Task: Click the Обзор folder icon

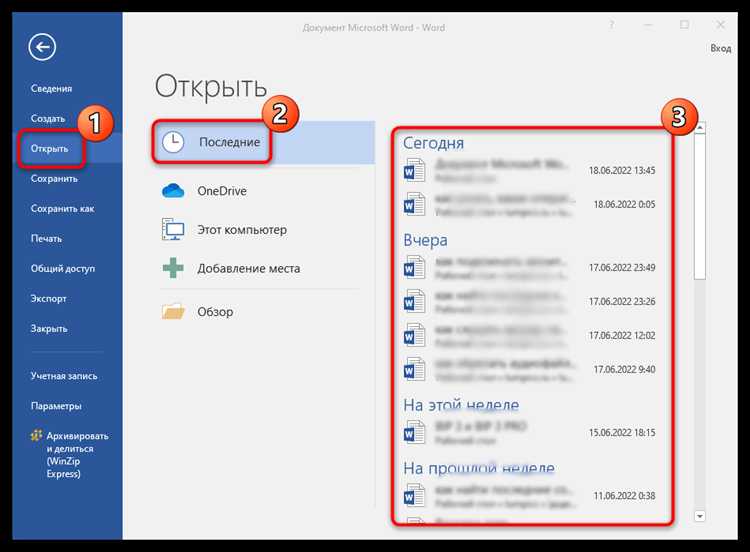Action: coord(173,311)
